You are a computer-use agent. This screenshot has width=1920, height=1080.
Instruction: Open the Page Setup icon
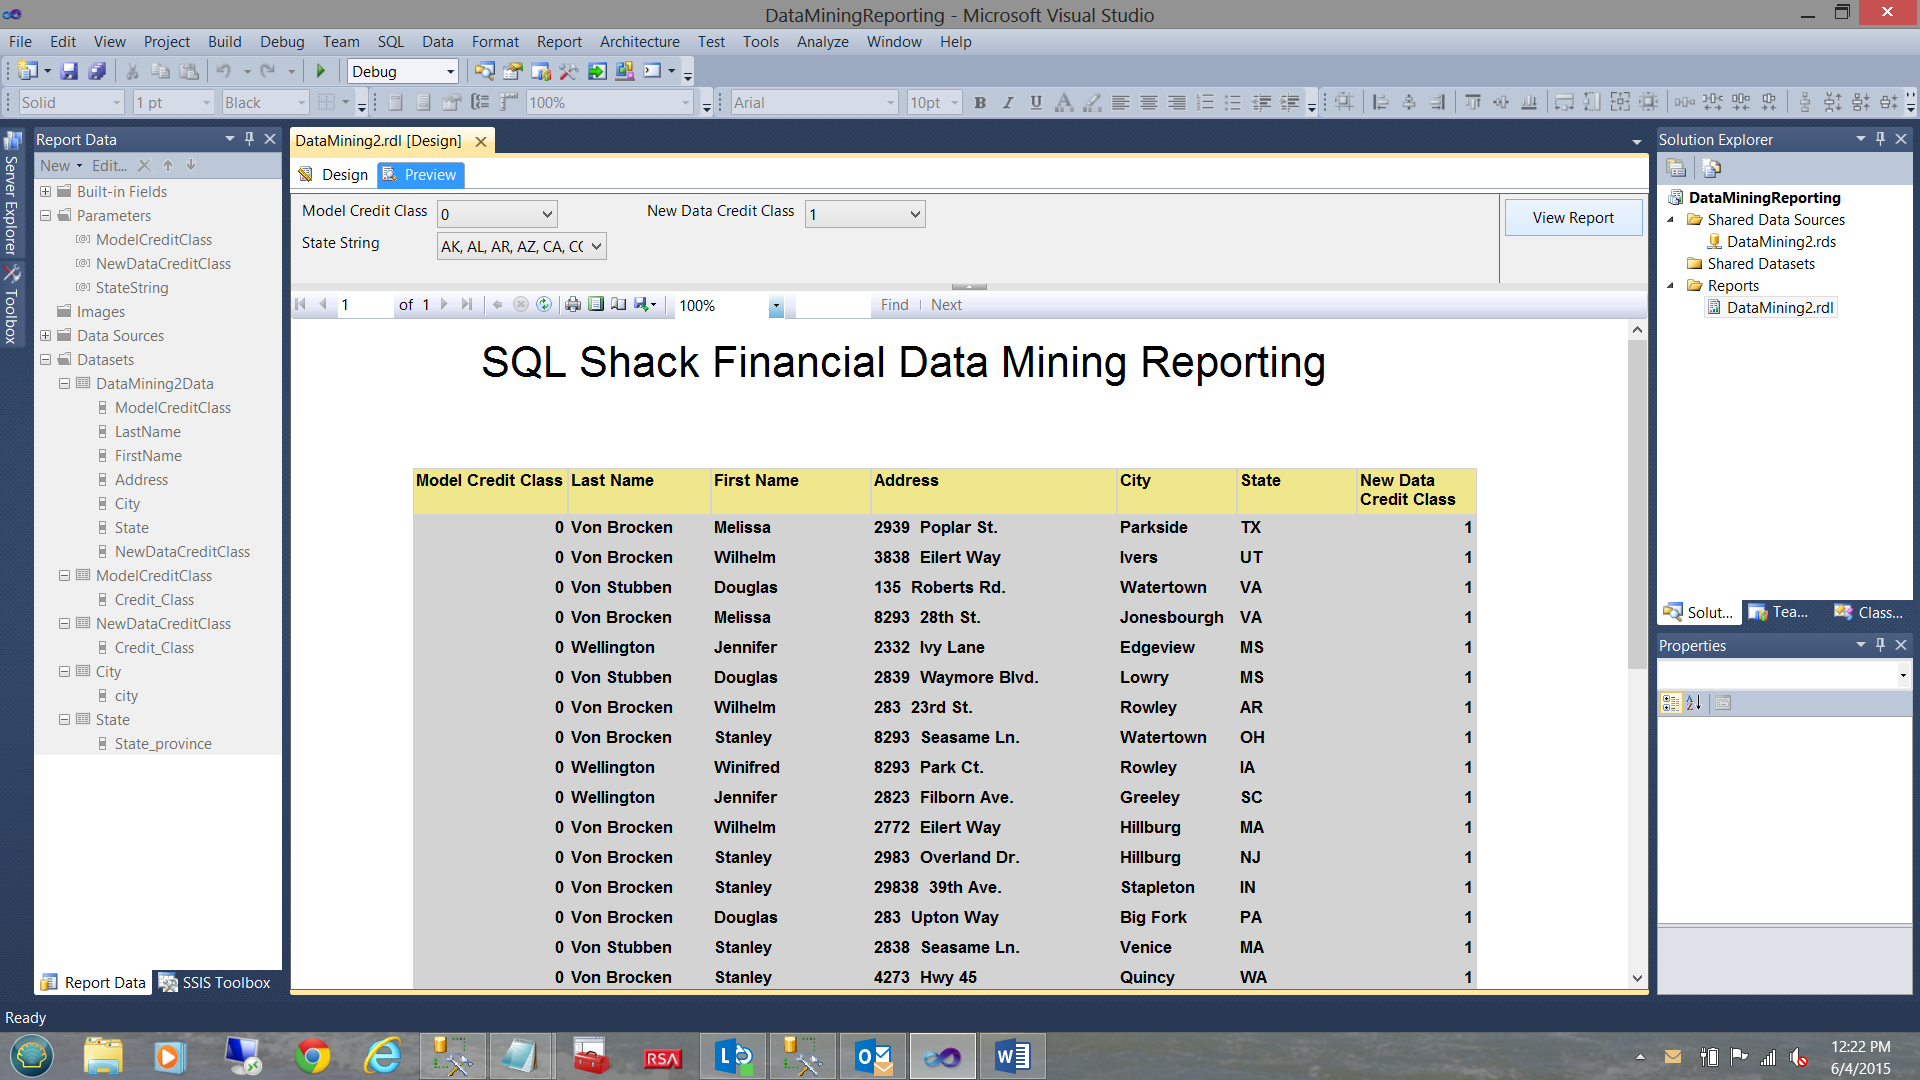pos(619,305)
